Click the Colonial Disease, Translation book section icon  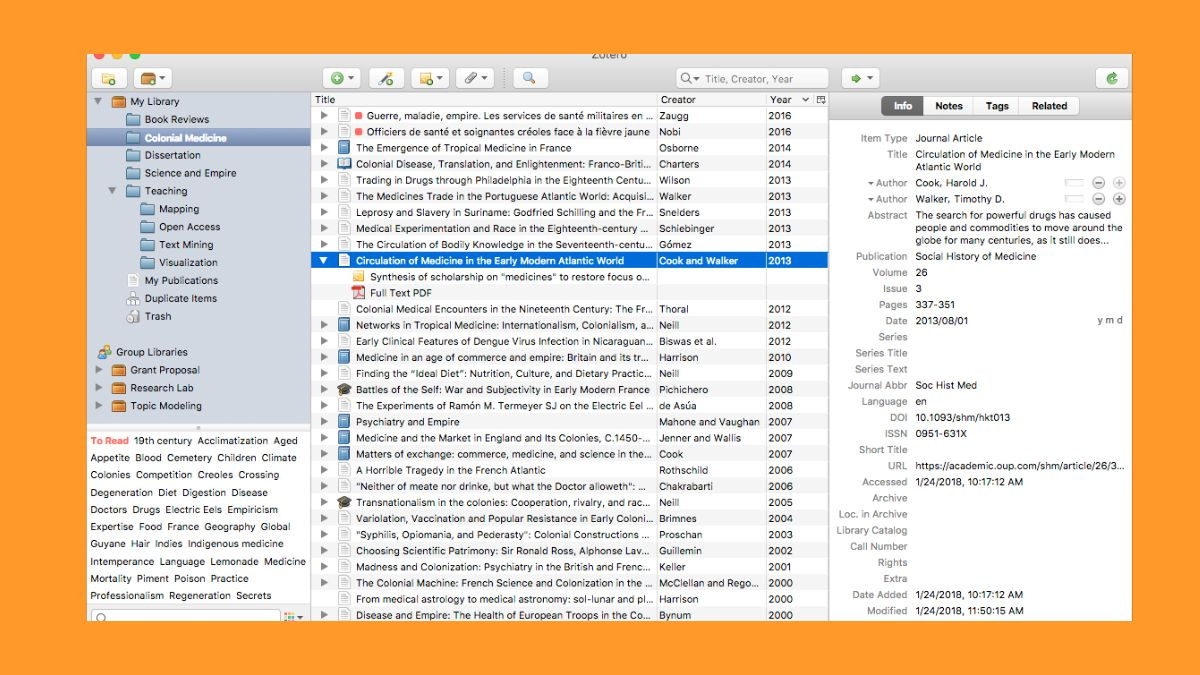point(344,164)
